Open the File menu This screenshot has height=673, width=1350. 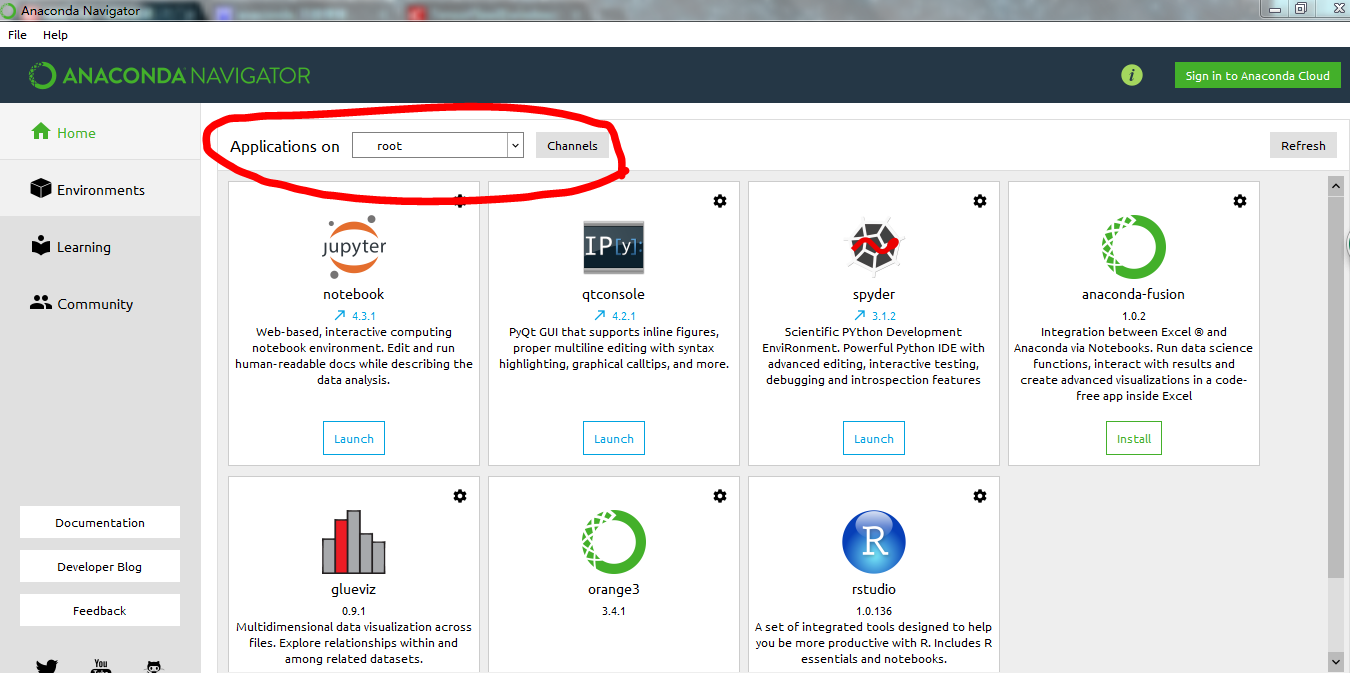coord(17,35)
